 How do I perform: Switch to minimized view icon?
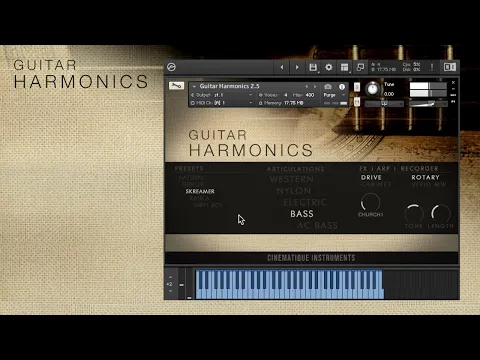[x=360, y=67]
